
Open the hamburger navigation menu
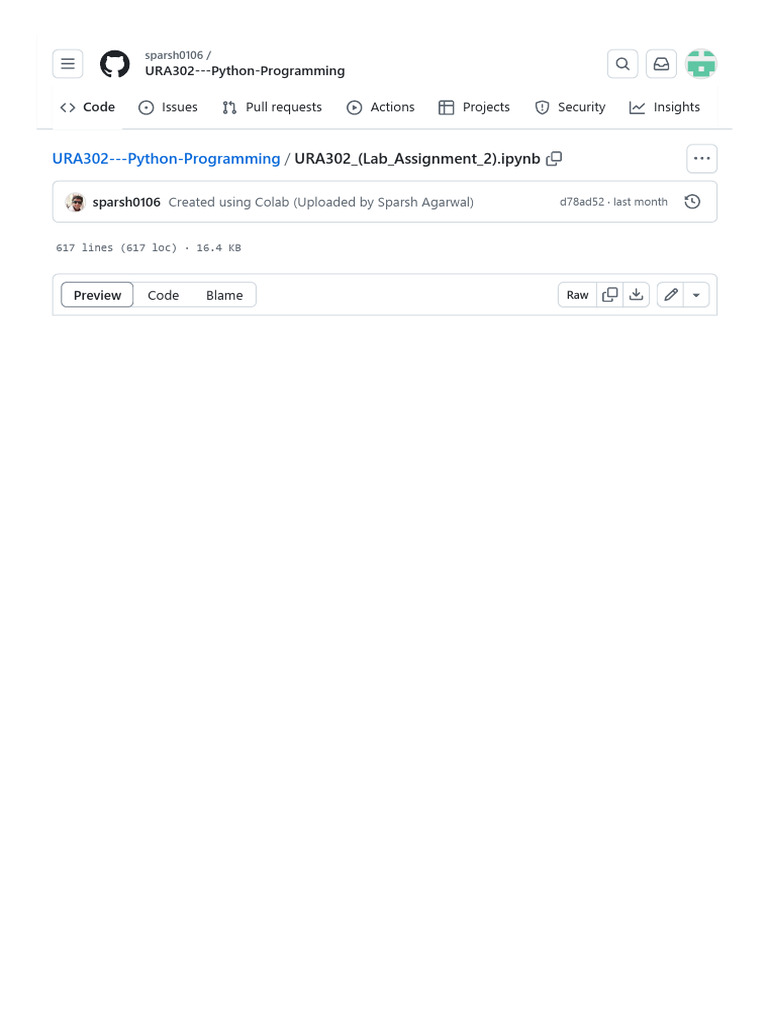tap(67, 64)
